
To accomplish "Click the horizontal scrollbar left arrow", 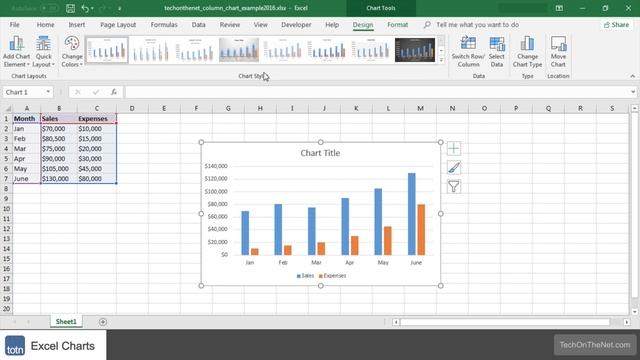I will pos(396,322).
